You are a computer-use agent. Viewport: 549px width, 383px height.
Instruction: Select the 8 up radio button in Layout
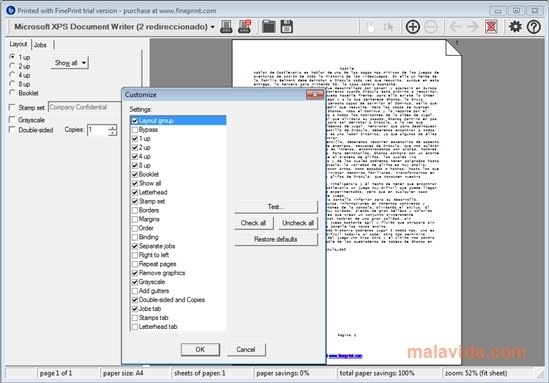pyautogui.click(x=12, y=84)
